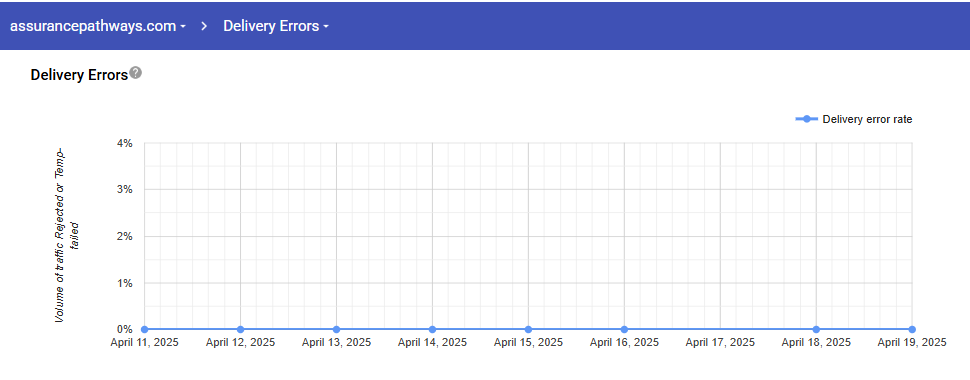
Task: Click the April 17, 2025 axis label
Action: coord(720,342)
